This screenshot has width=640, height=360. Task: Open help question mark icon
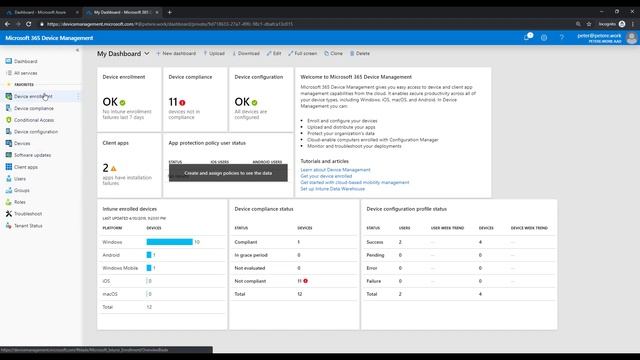click(562, 38)
